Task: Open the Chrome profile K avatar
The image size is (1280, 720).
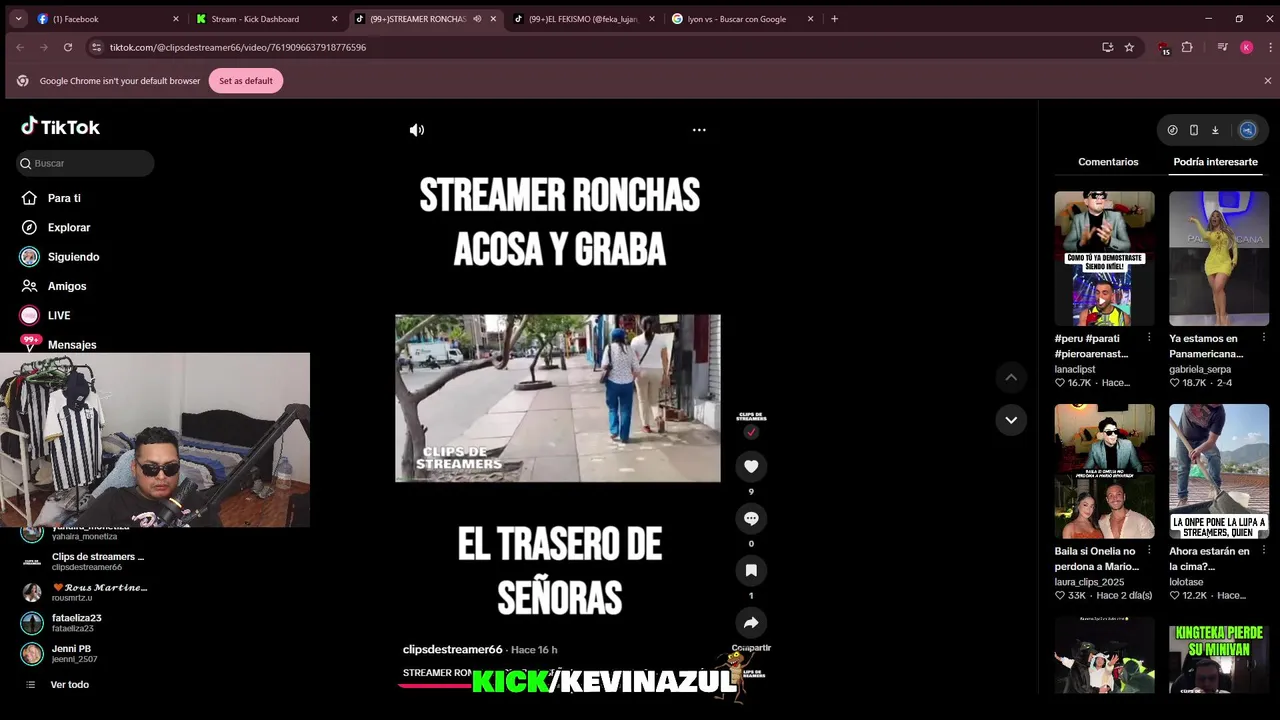Action: tap(1246, 47)
